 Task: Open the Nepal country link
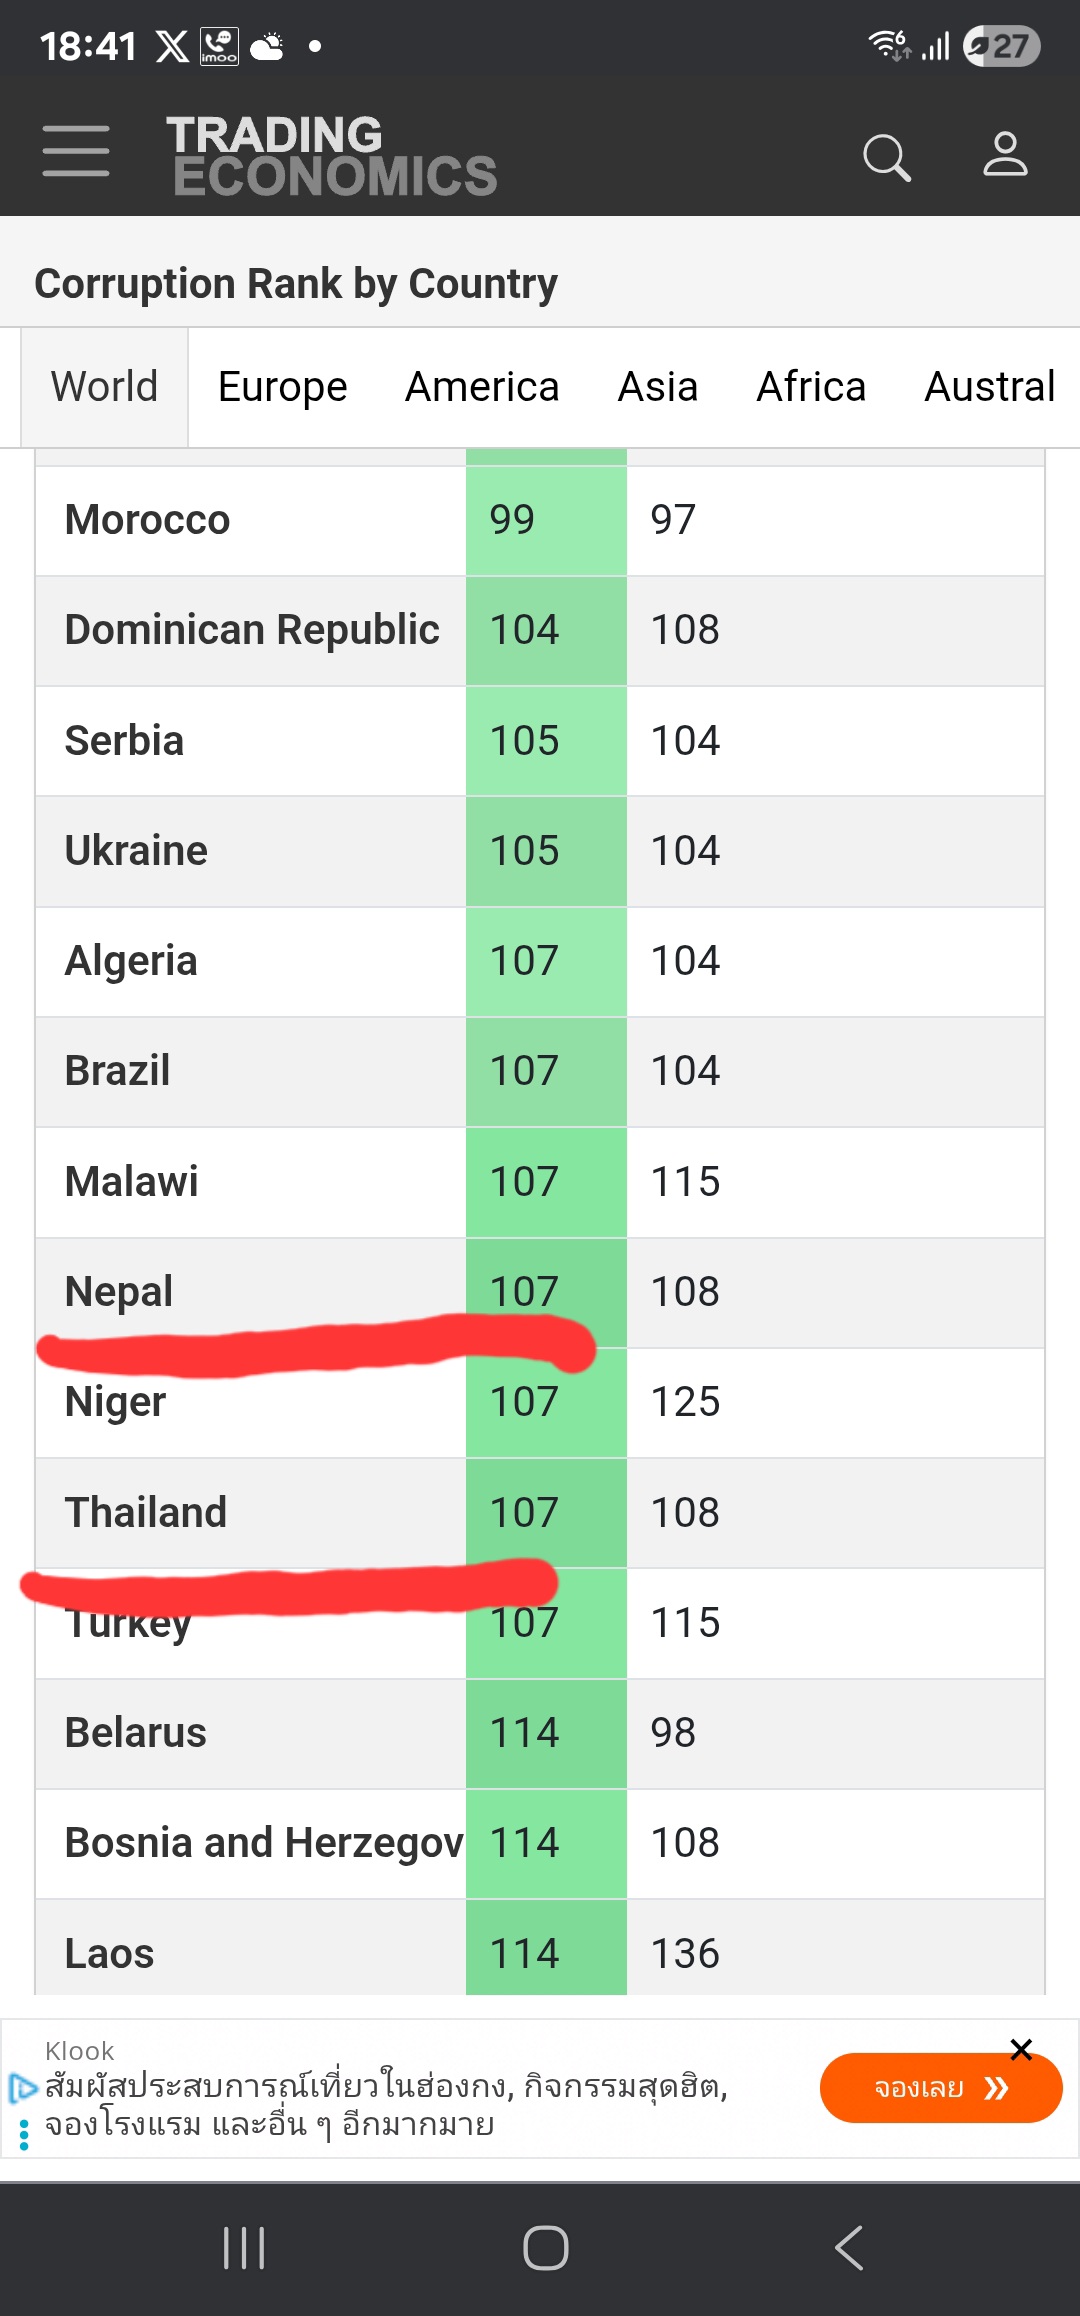pos(119,1291)
